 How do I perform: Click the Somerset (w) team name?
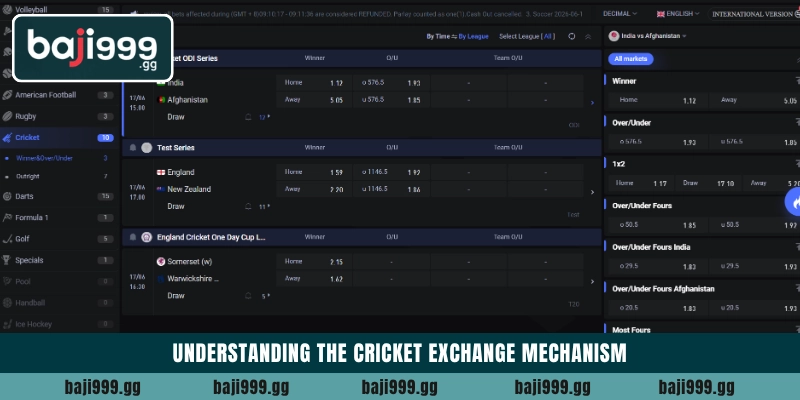click(x=189, y=262)
